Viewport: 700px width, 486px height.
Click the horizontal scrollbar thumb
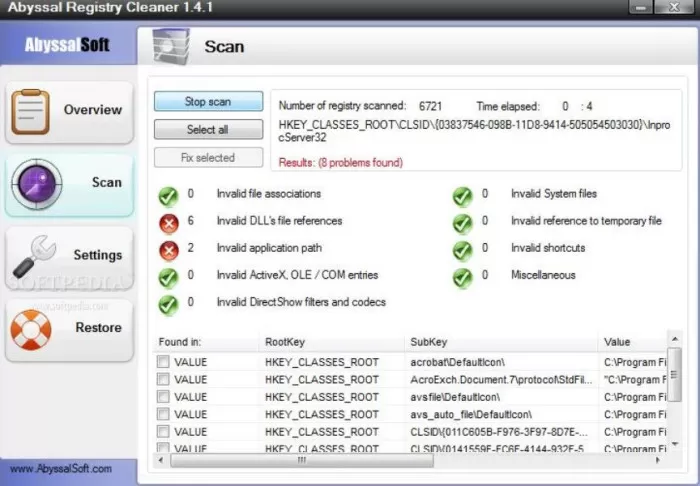click(x=302, y=460)
